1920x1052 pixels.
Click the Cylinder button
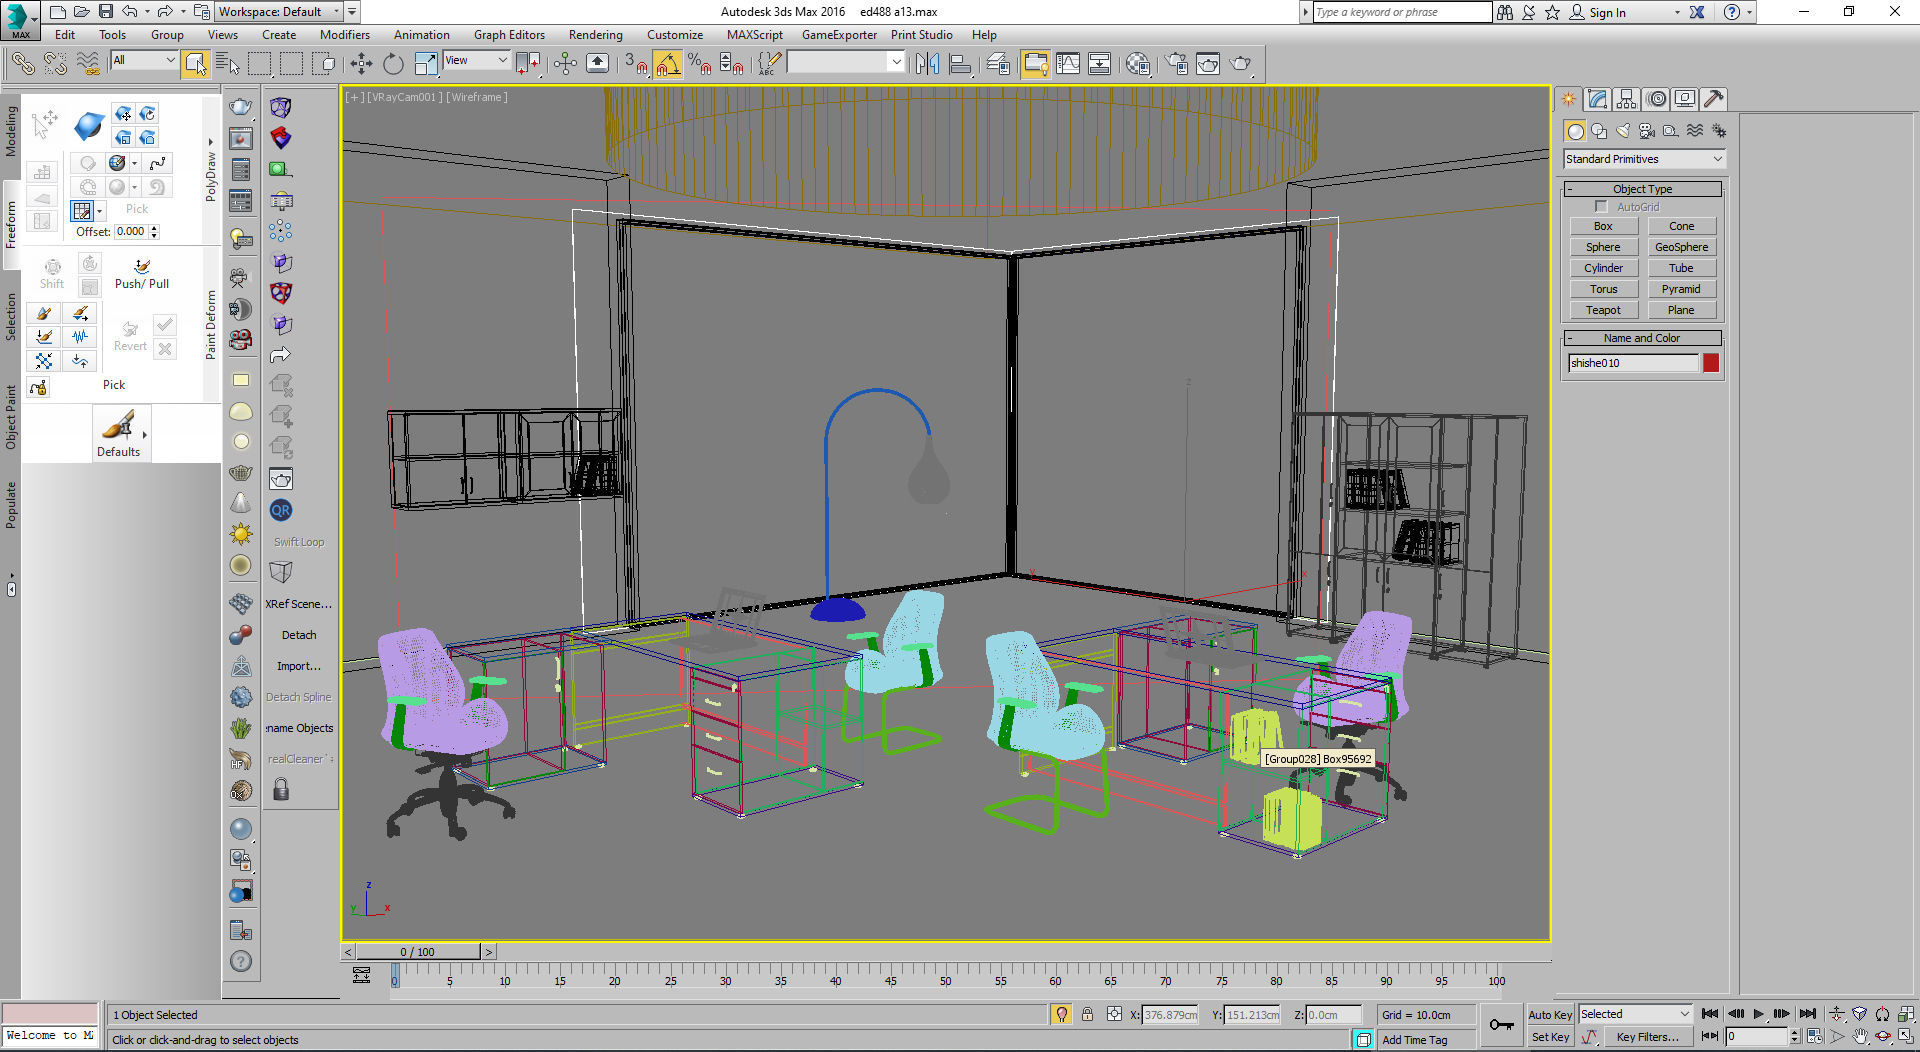1603,268
